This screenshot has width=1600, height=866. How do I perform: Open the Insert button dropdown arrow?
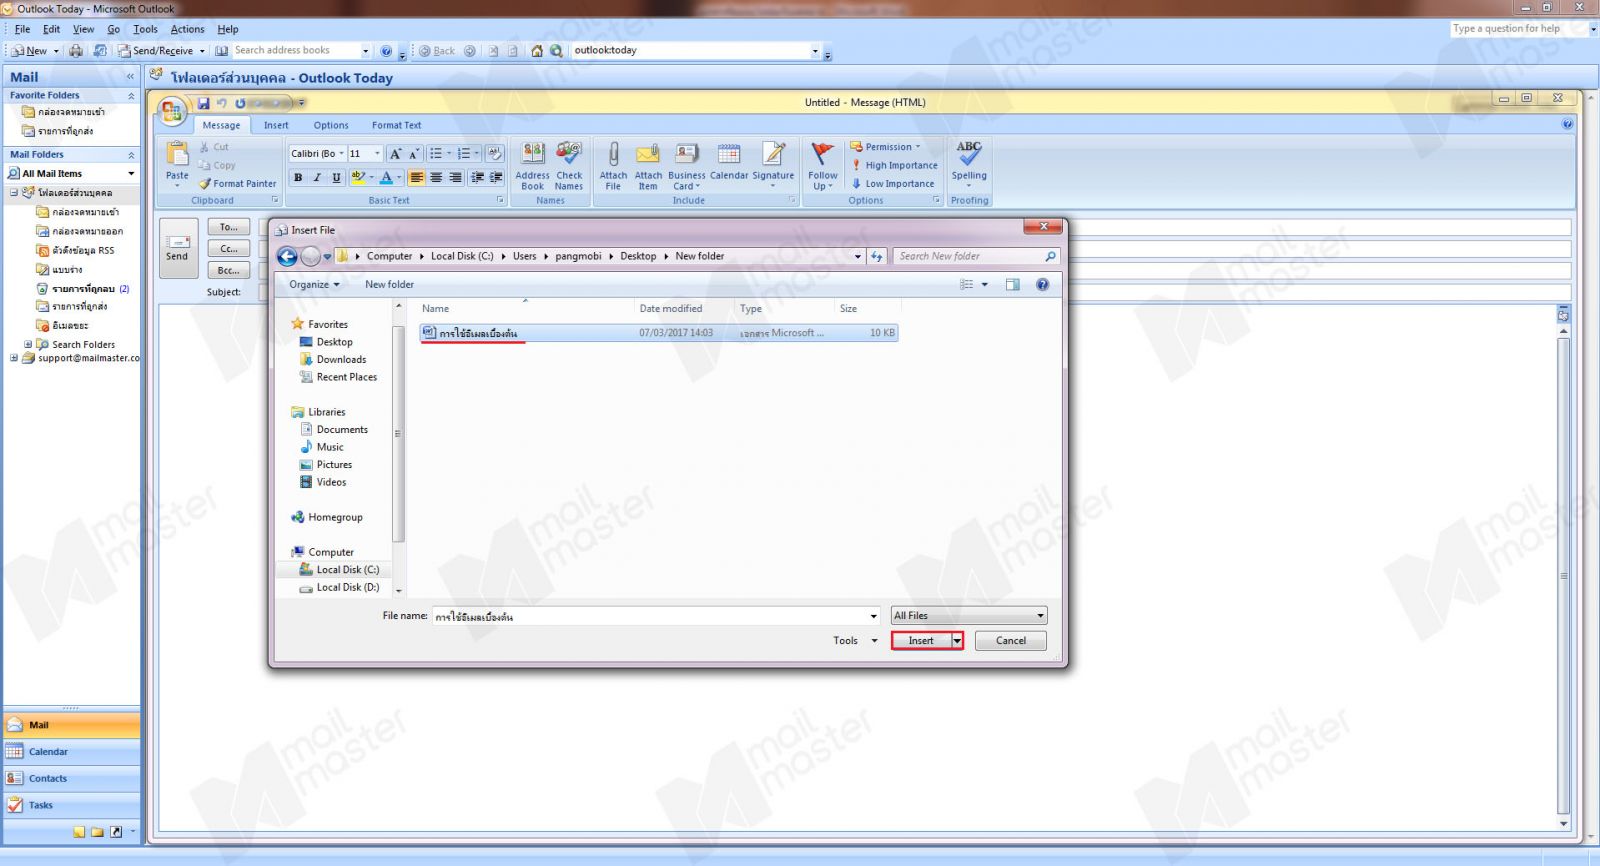pyautogui.click(x=957, y=641)
